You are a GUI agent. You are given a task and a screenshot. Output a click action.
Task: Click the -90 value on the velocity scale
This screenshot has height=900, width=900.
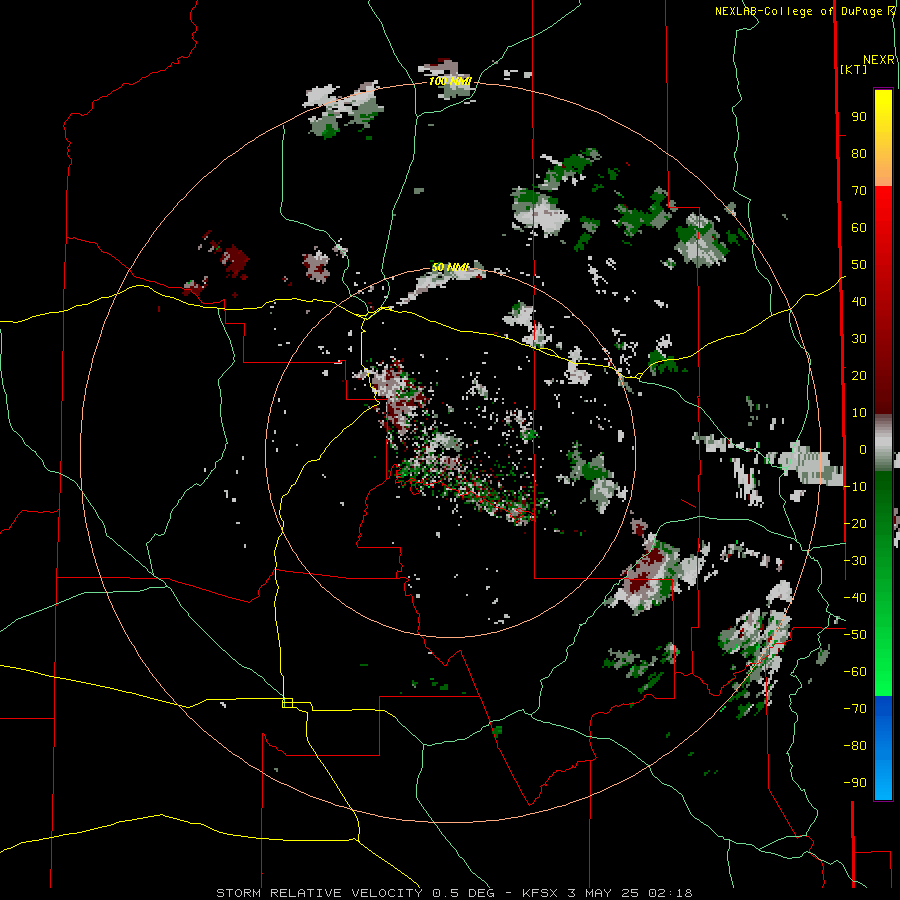click(855, 782)
